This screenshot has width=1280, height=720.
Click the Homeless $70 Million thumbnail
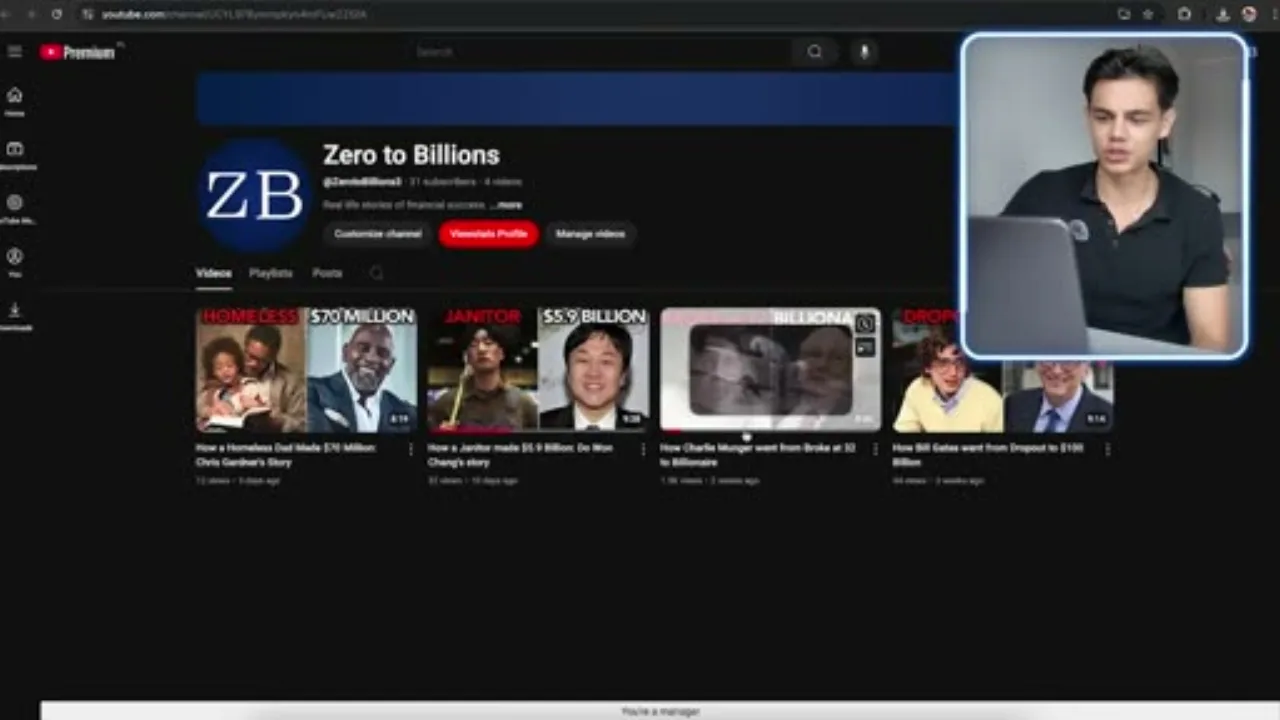[306, 370]
